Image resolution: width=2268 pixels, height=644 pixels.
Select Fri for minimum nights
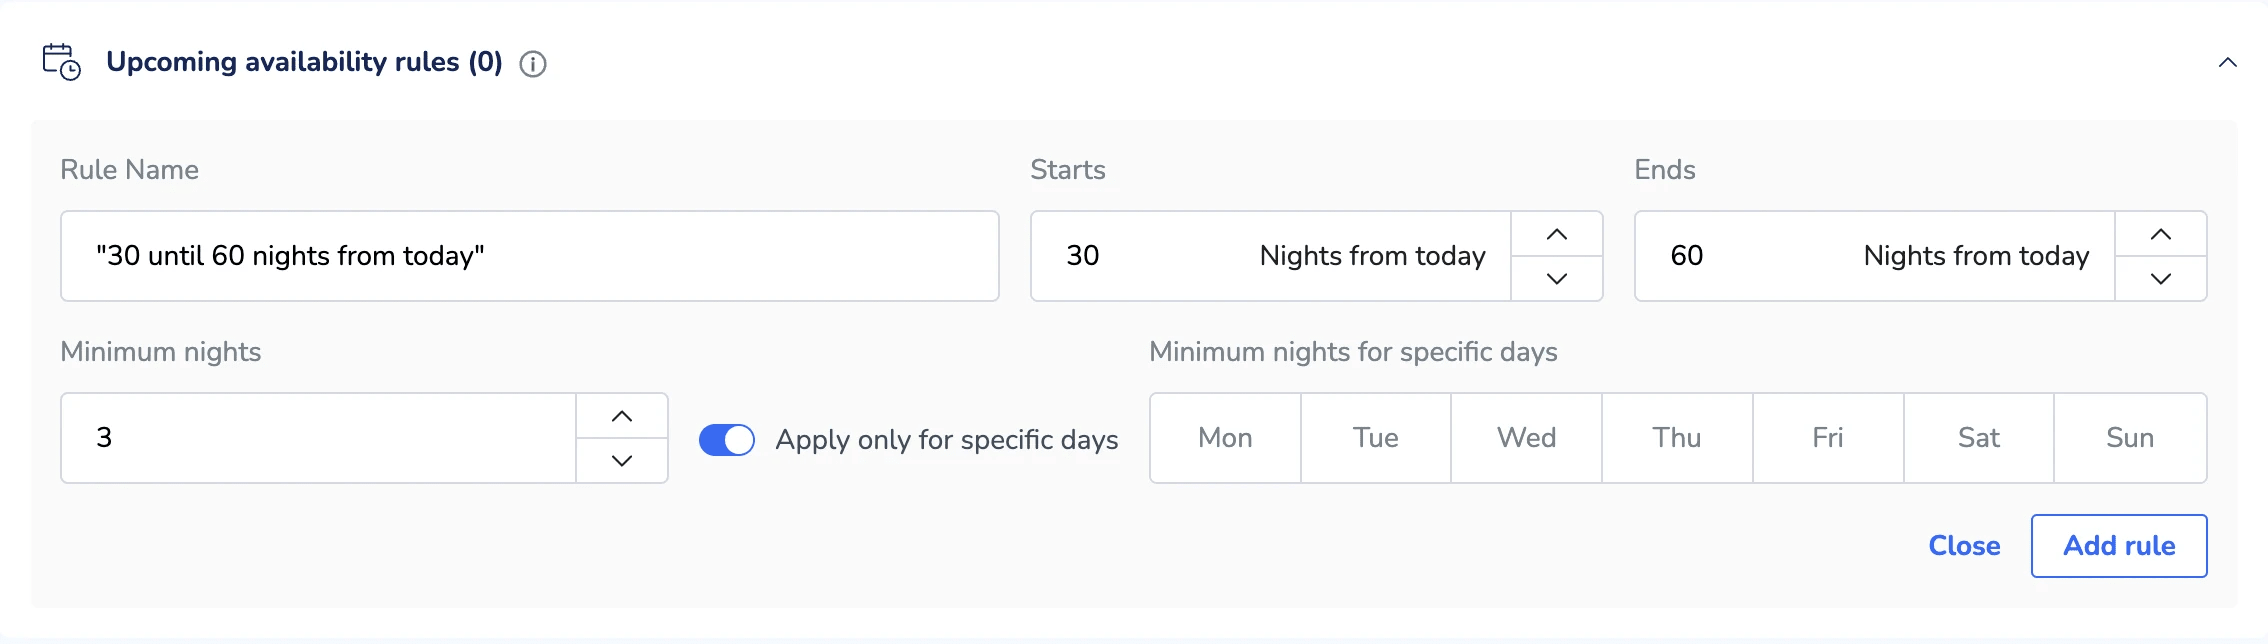[x=1828, y=438]
